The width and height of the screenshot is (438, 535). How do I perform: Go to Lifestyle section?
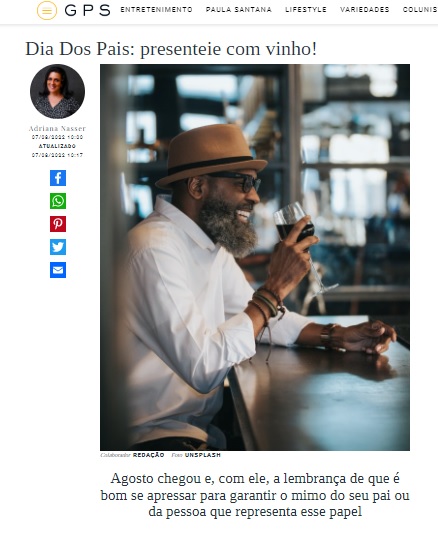point(306,10)
